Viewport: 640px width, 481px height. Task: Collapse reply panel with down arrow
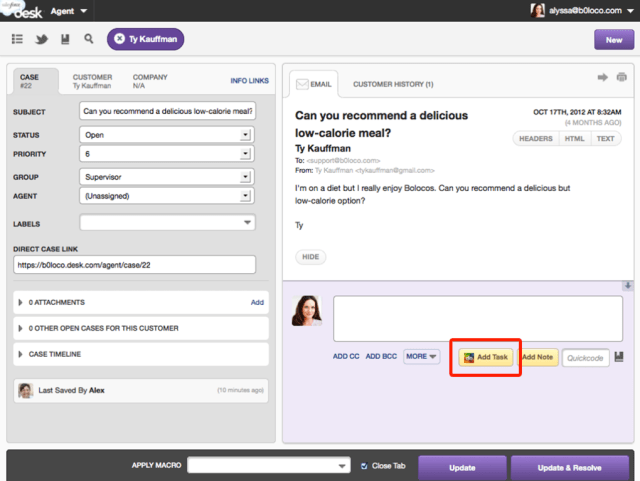click(627, 286)
